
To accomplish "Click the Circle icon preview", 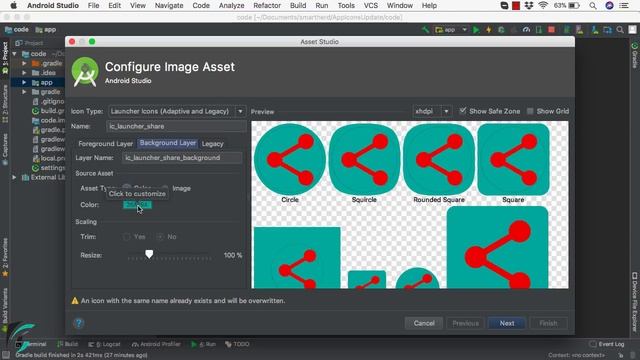I will [x=290, y=159].
